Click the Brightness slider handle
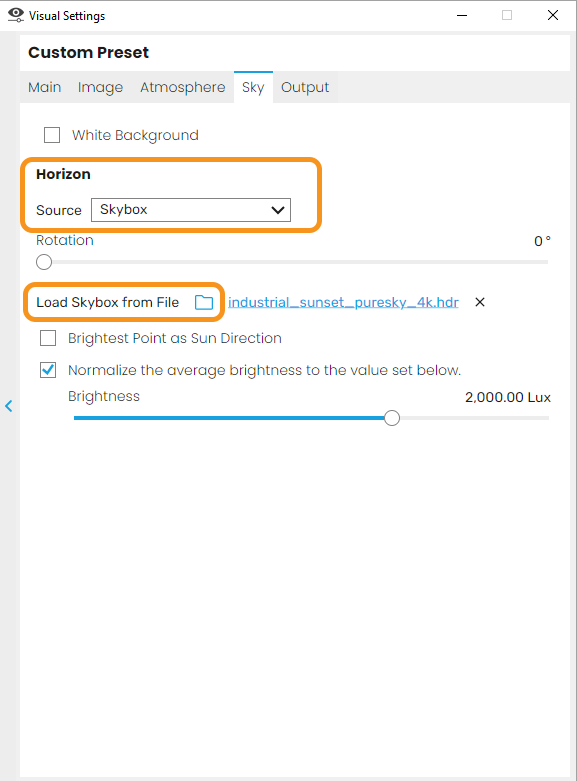 392,418
